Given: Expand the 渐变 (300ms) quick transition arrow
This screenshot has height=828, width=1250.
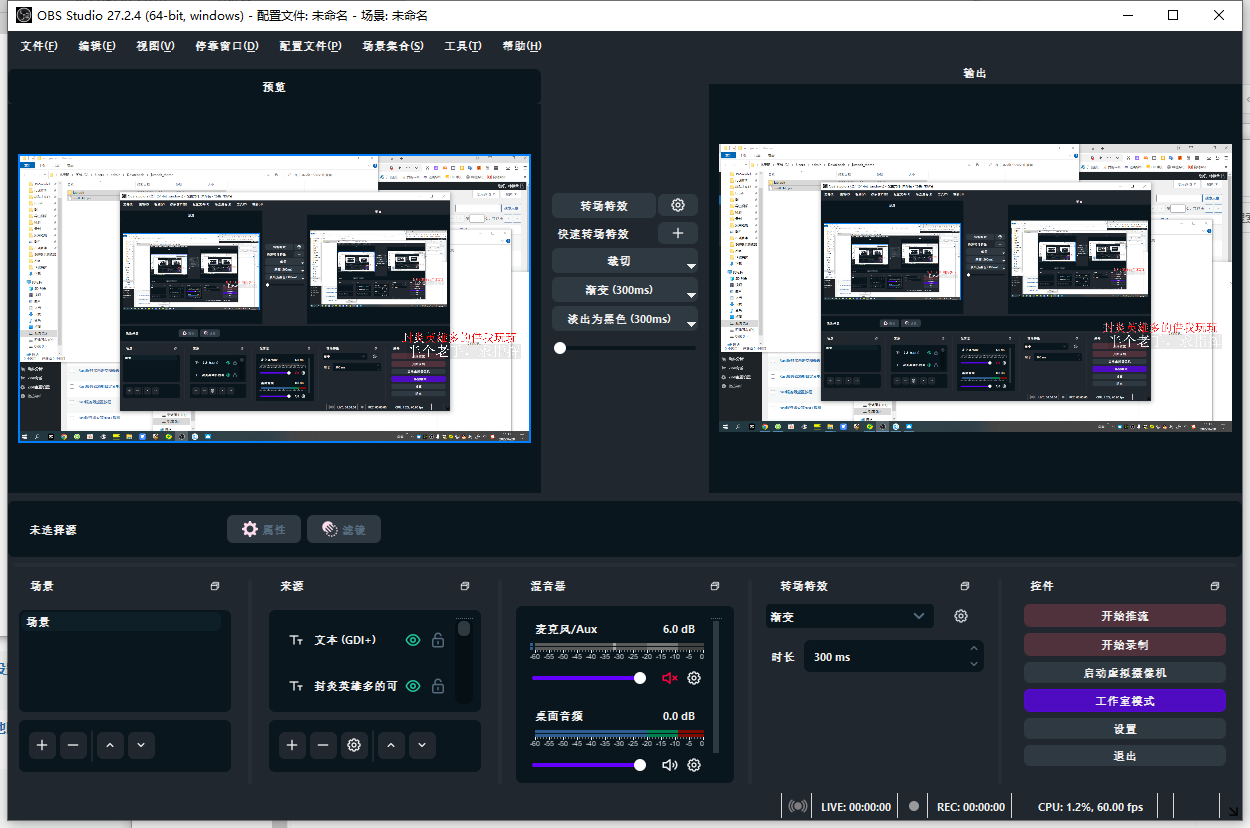Looking at the screenshot, I should click(x=690, y=295).
